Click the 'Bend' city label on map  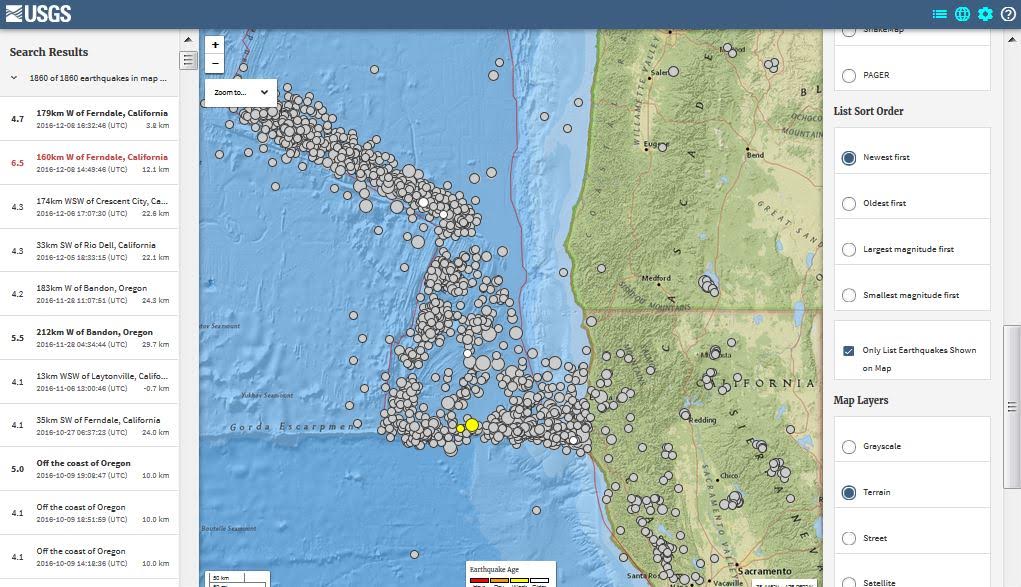[x=755, y=155]
